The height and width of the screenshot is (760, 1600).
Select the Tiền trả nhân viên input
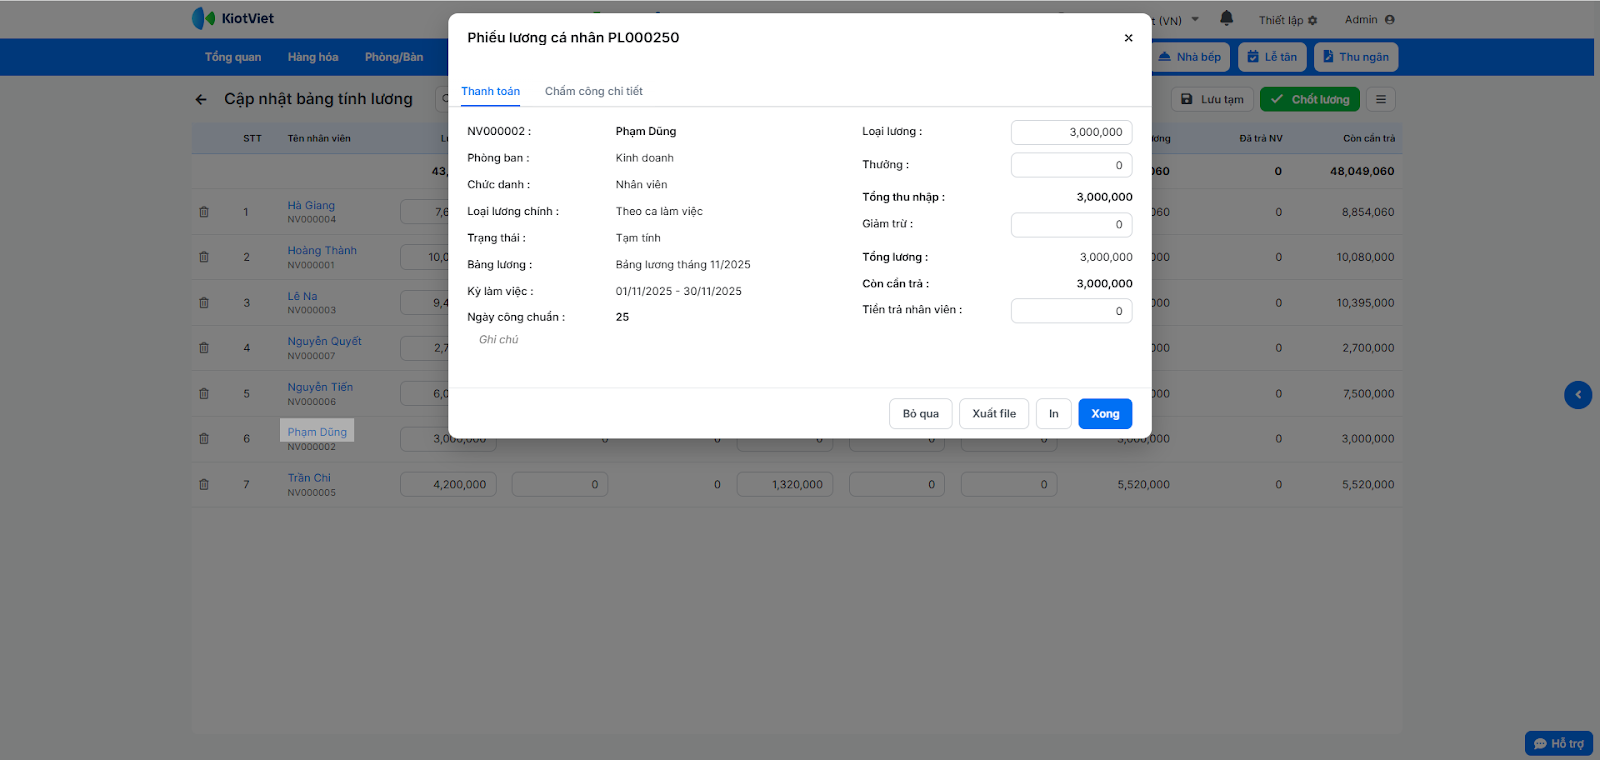[x=1071, y=311]
